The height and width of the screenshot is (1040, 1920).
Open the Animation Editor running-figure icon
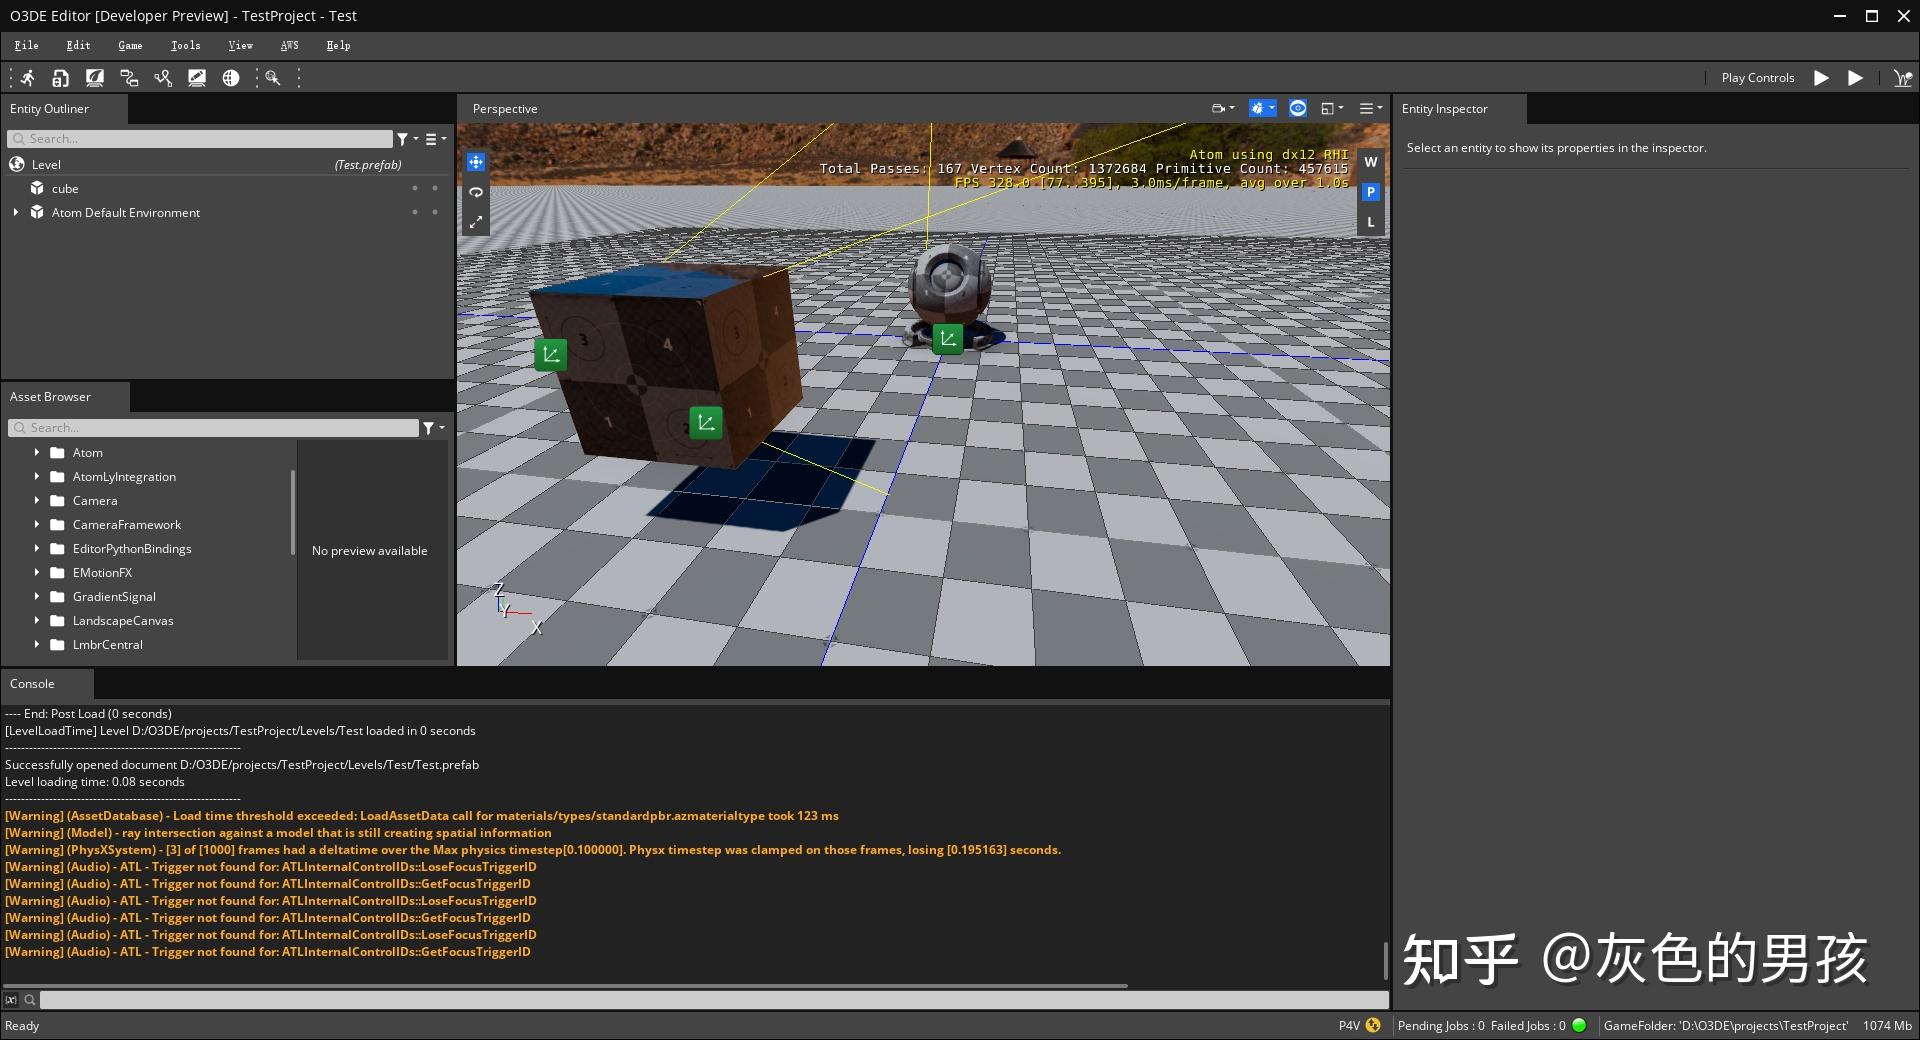(x=28, y=78)
